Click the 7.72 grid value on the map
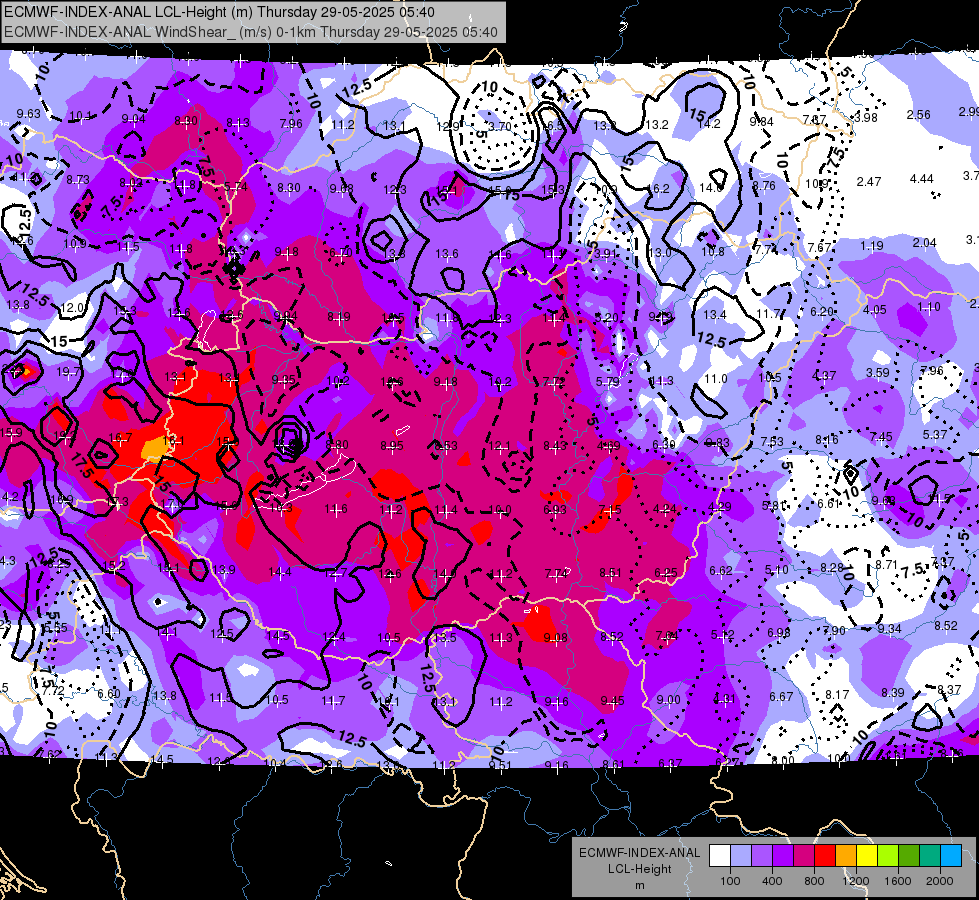 coord(53,691)
